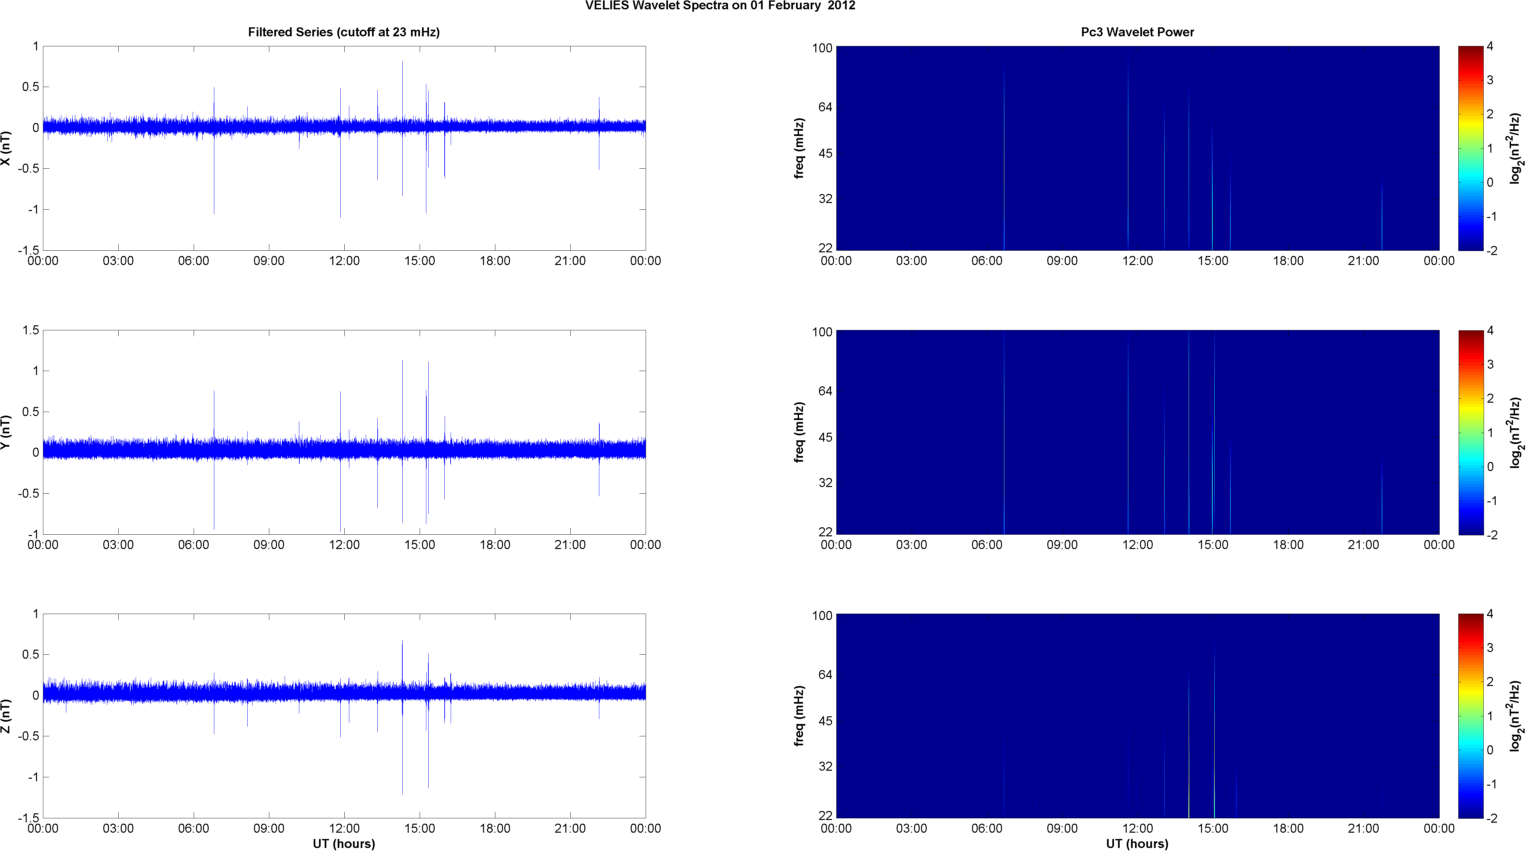Click the "45" frequency tick on the Z spectrogram
The width and height of the screenshot is (1526, 851).
click(x=826, y=721)
